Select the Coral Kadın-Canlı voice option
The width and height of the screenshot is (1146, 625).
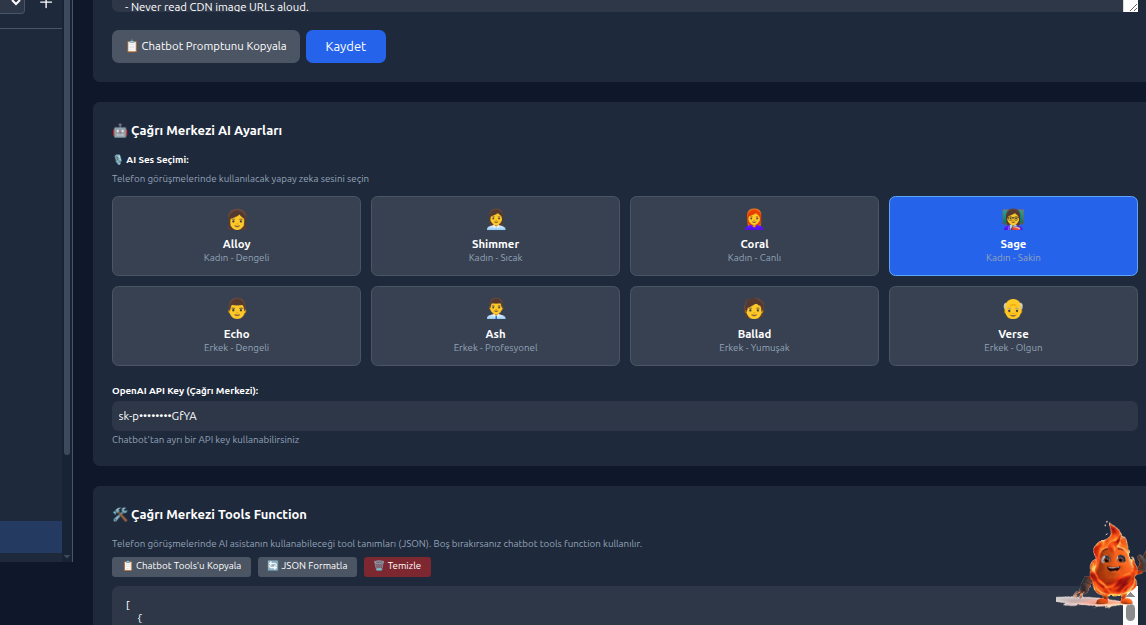754,236
